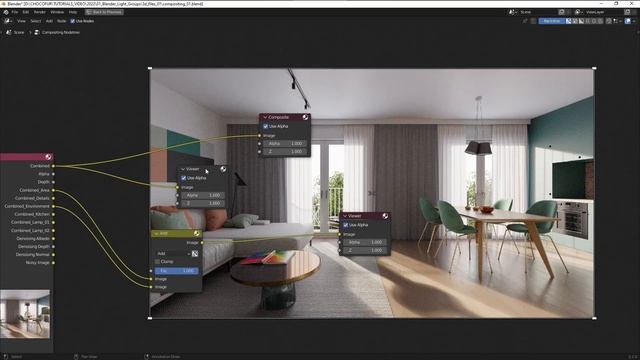This screenshot has width=640, height=360.
Task: Click the backdrop bottom-right corner handle
Action: [x=594, y=318]
